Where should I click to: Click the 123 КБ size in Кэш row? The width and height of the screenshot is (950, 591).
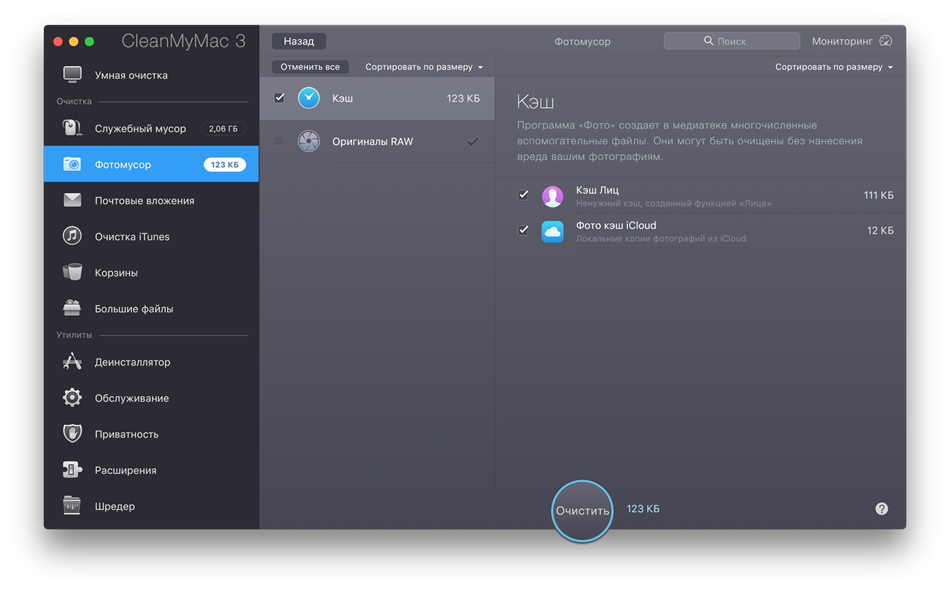click(x=463, y=98)
